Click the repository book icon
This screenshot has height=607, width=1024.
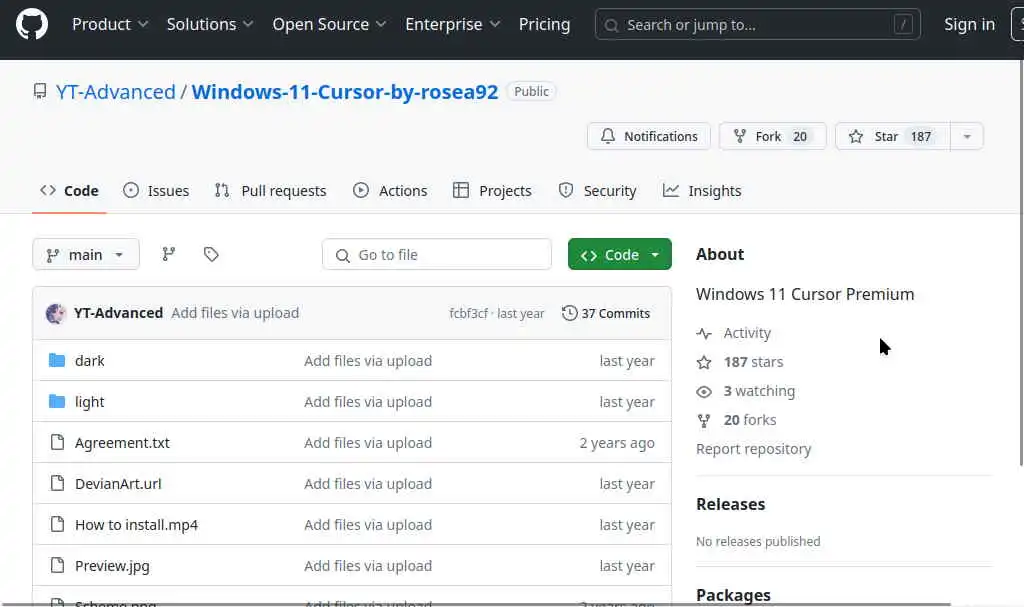[40, 91]
